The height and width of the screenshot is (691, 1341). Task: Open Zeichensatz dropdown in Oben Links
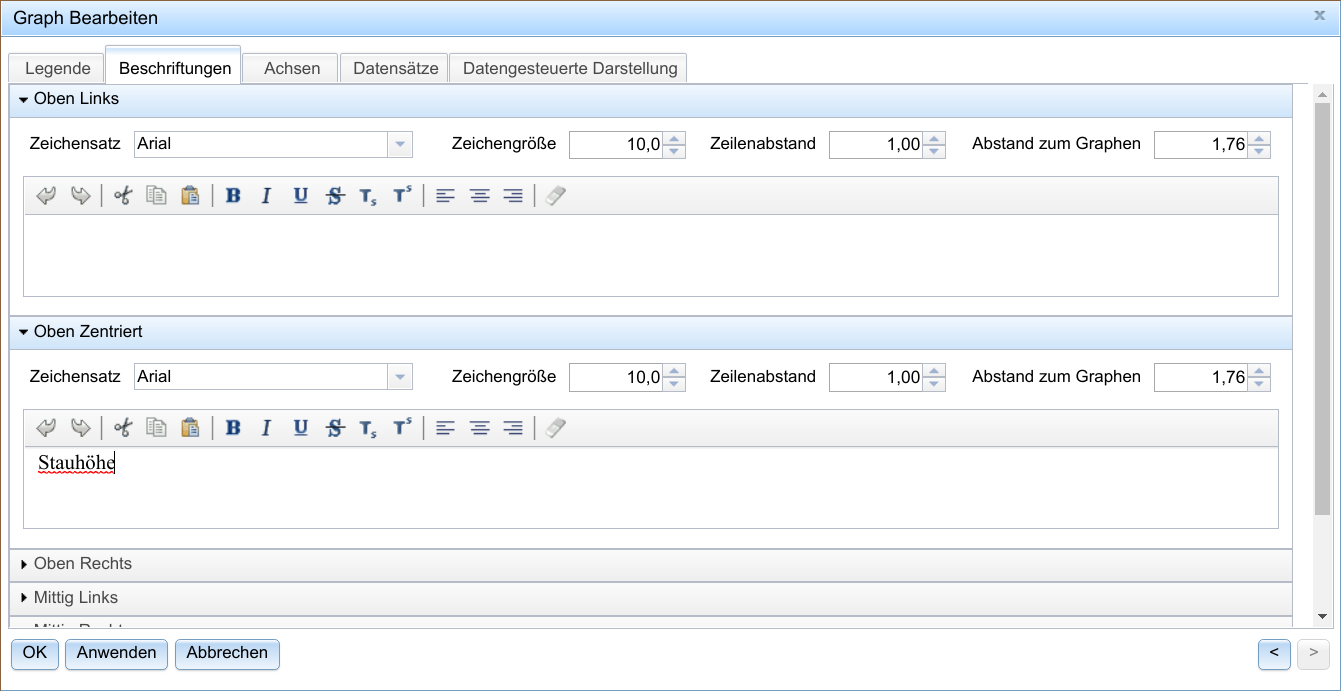400,145
